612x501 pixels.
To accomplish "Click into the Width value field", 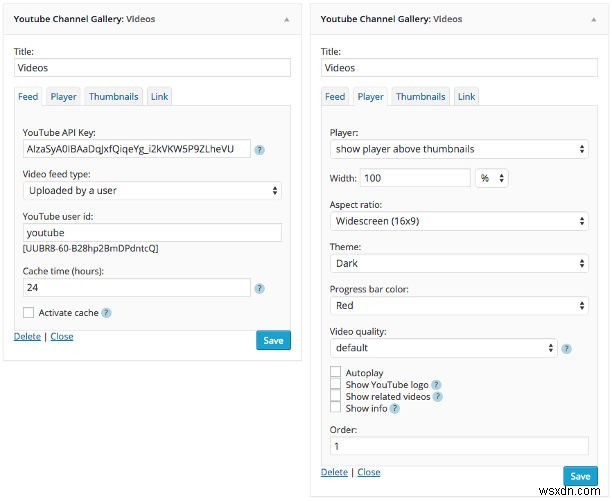I will click(x=415, y=178).
